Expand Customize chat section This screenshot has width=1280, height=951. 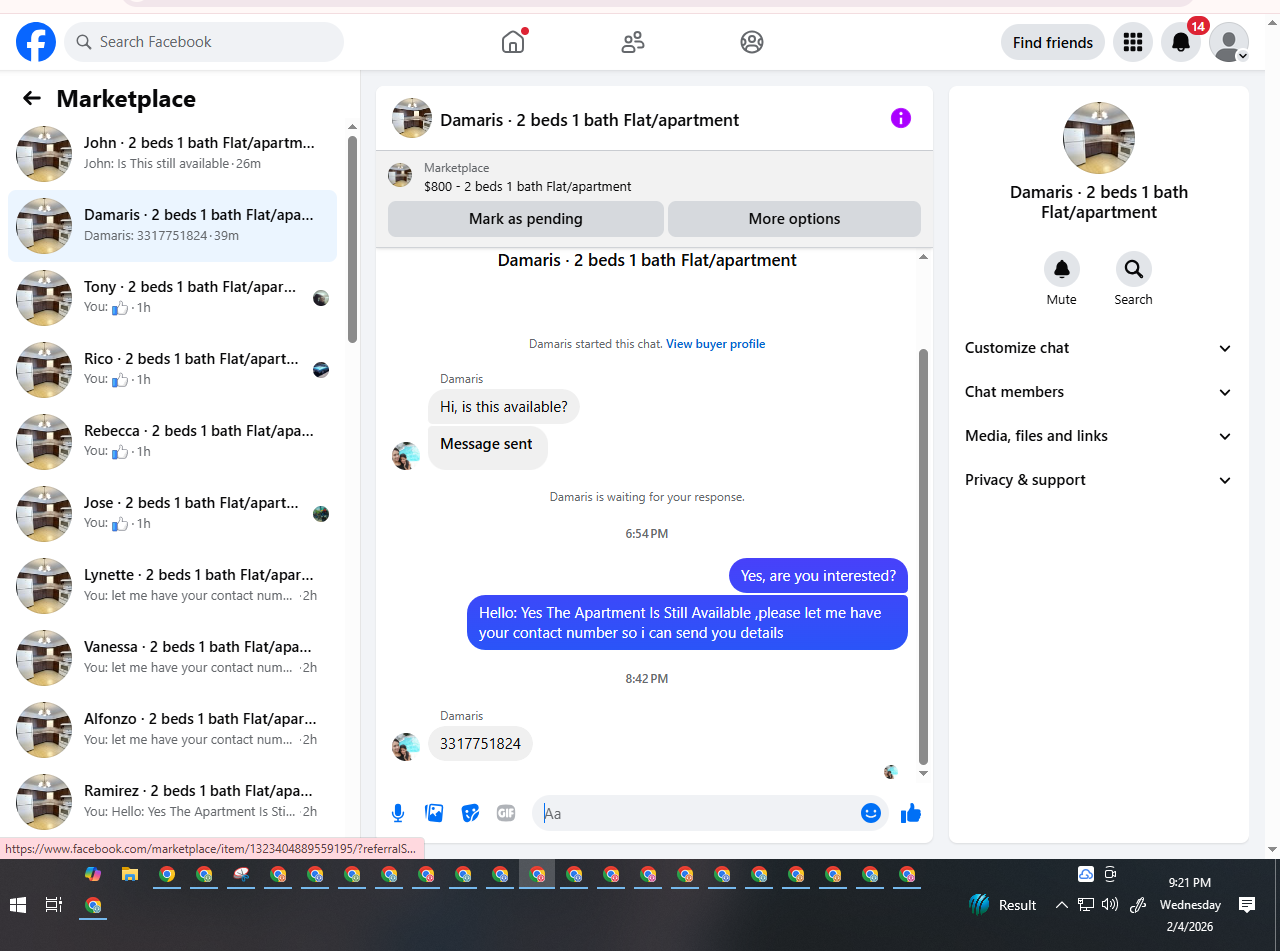pyautogui.click(x=1098, y=348)
